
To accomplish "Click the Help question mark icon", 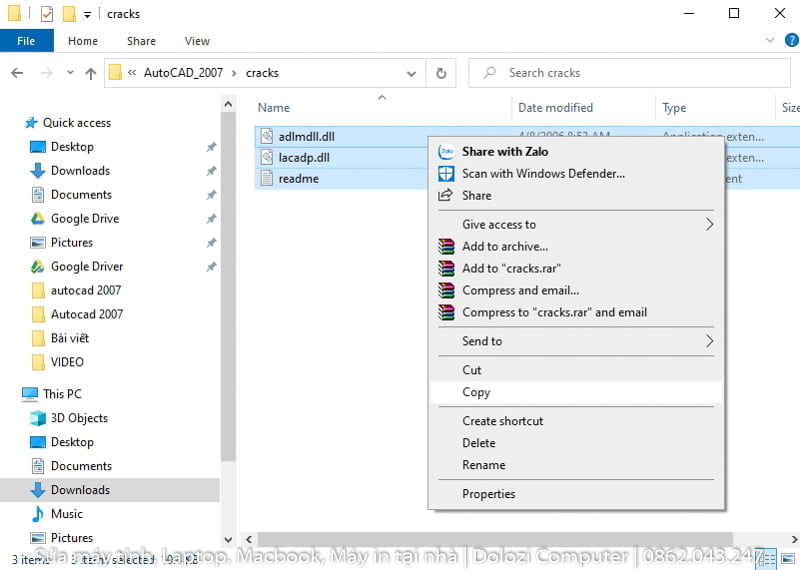I will pos(791,41).
